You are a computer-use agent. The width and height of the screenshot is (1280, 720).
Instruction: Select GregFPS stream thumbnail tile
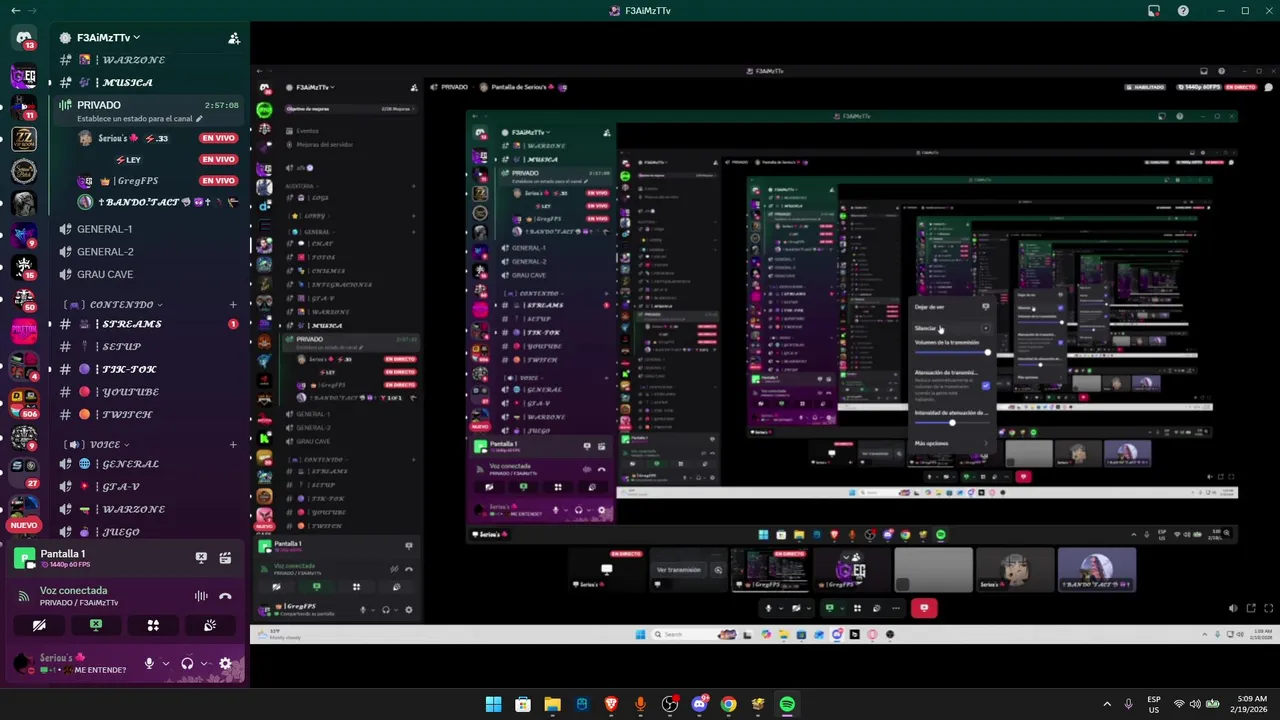(x=769, y=570)
